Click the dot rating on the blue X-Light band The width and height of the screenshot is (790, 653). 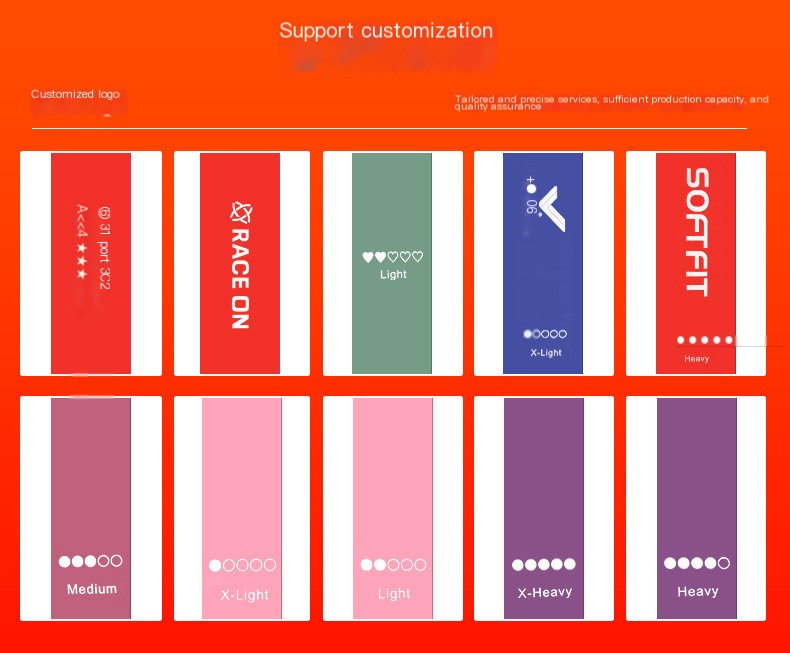tap(545, 334)
